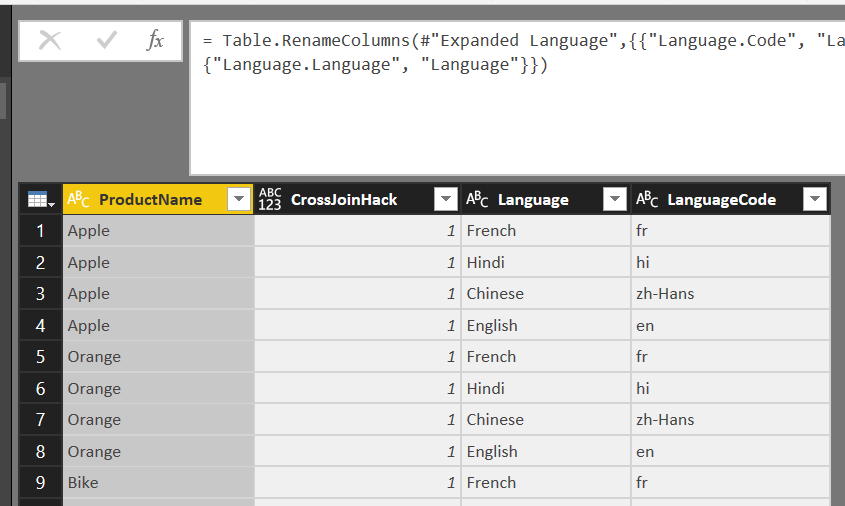The height and width of the screenshot is (506, 845).
Task: Click French cell in row 1
Action: (546, 231)
